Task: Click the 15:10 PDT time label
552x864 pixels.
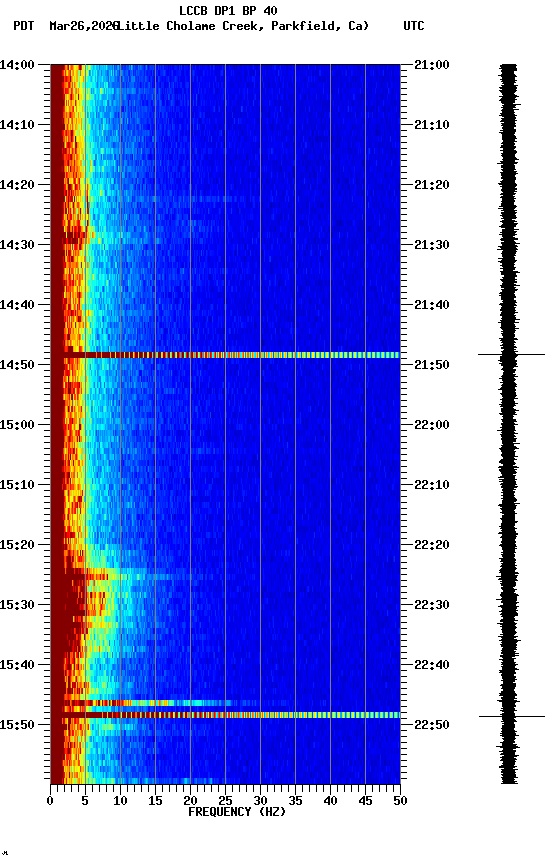Action: coord(17,485)
